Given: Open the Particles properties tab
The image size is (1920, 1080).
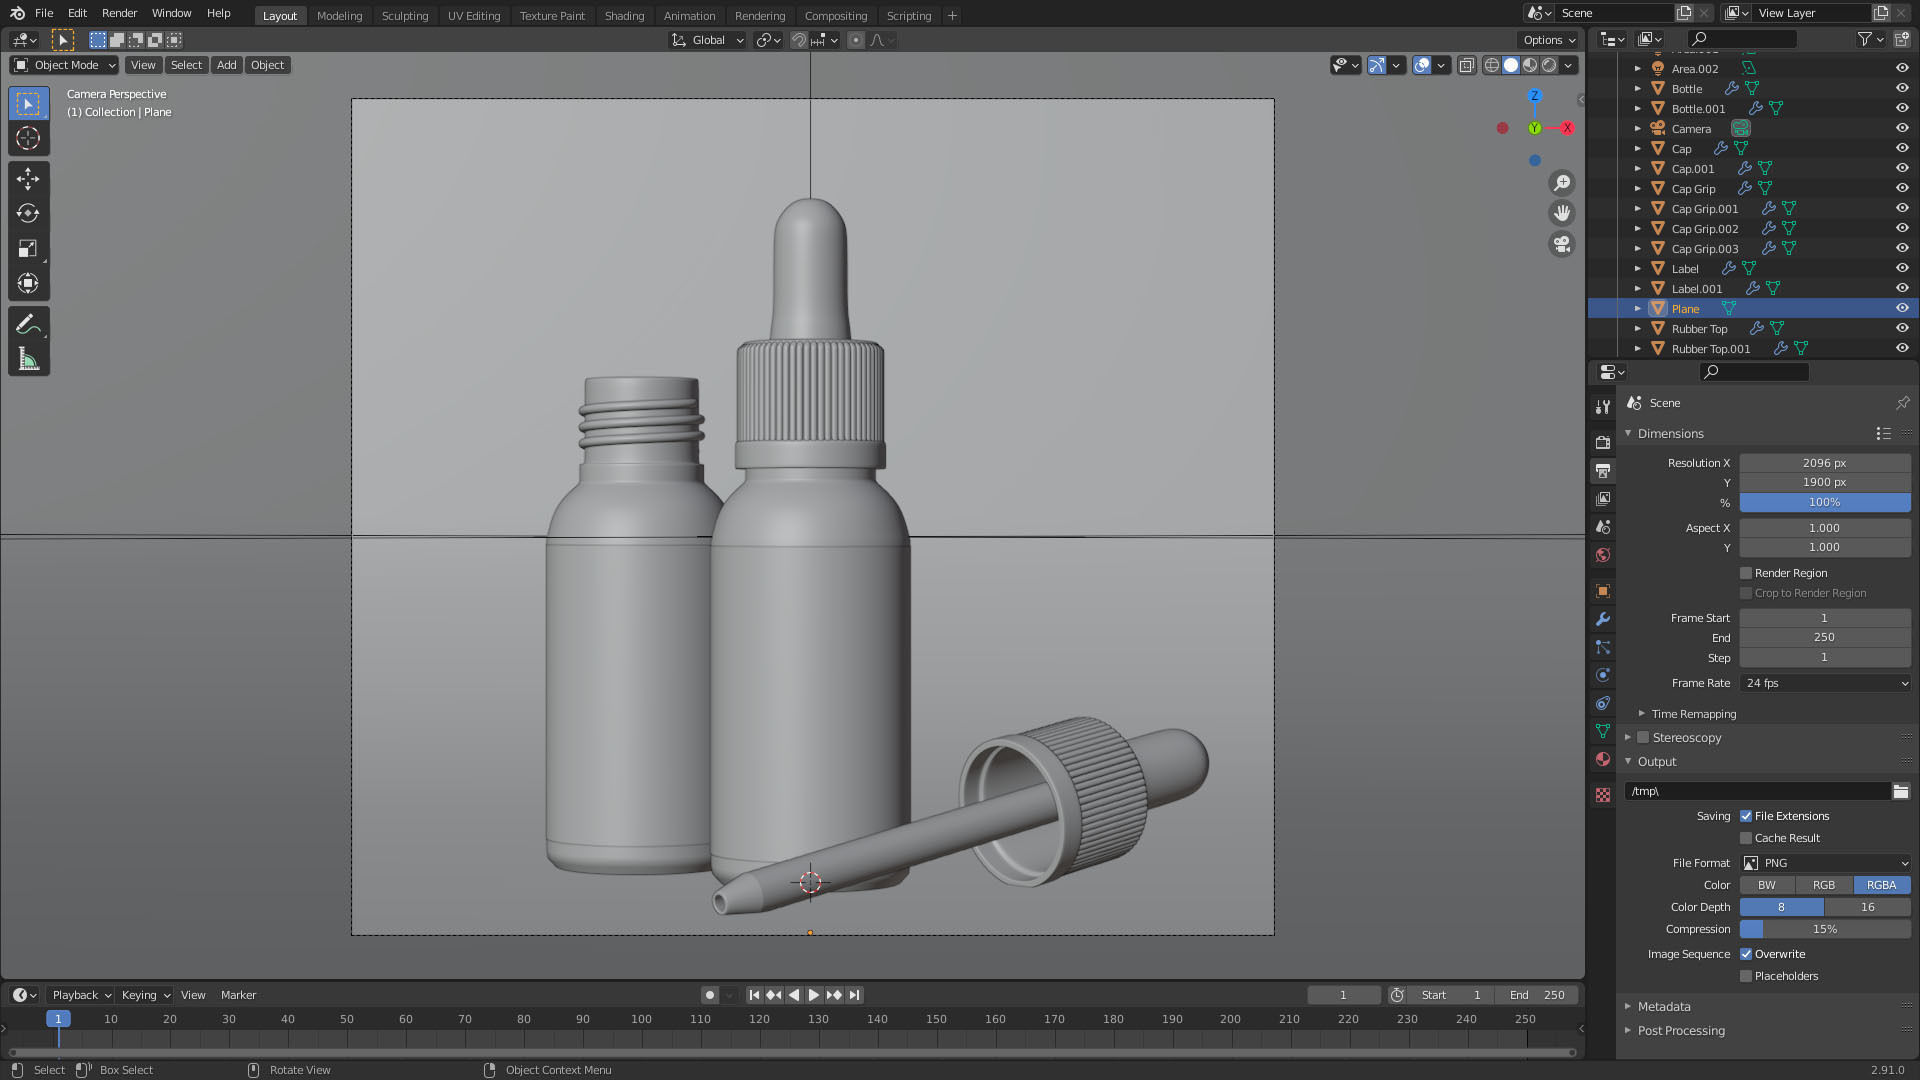Looking at the screenshot, I should coord(1603,647).
